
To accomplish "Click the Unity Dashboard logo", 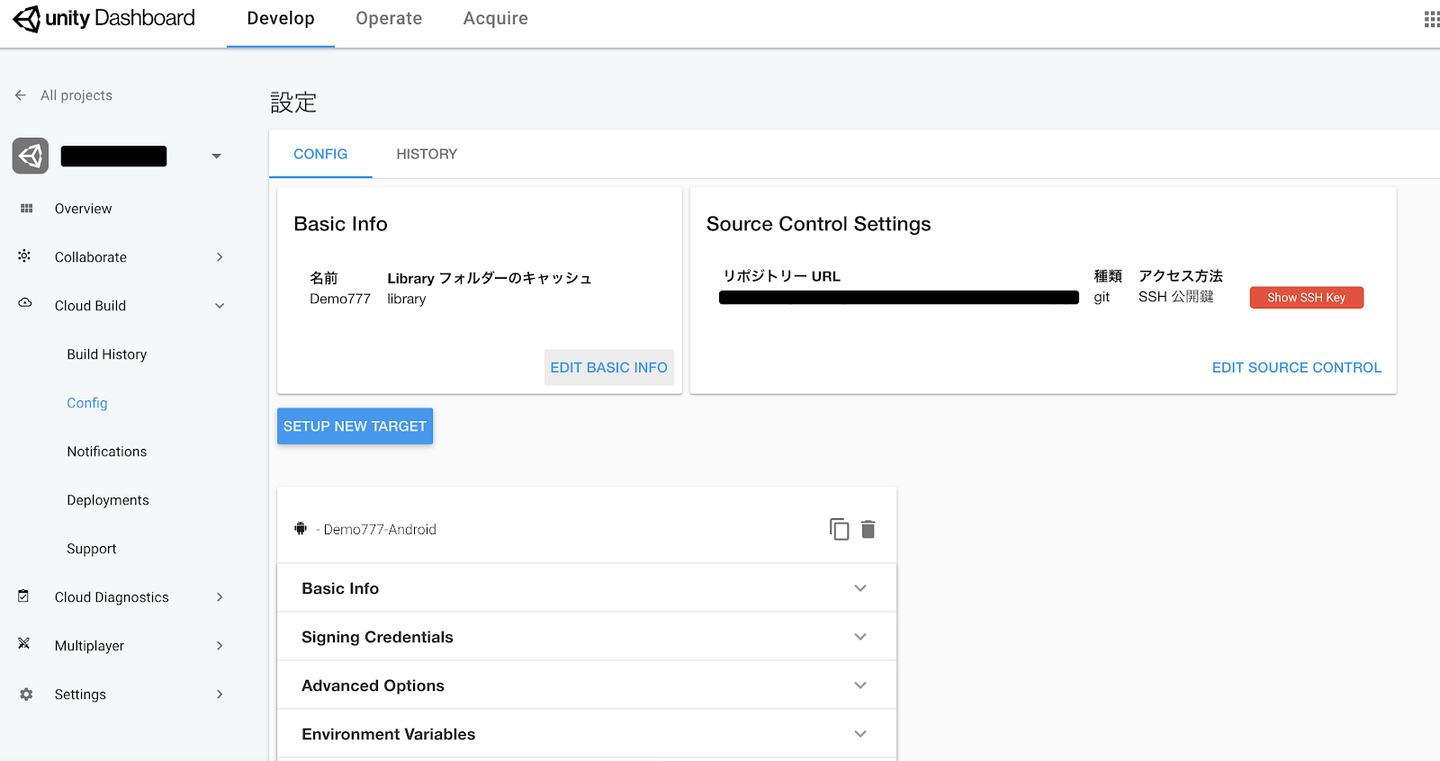I will click(x=104, y=19).
